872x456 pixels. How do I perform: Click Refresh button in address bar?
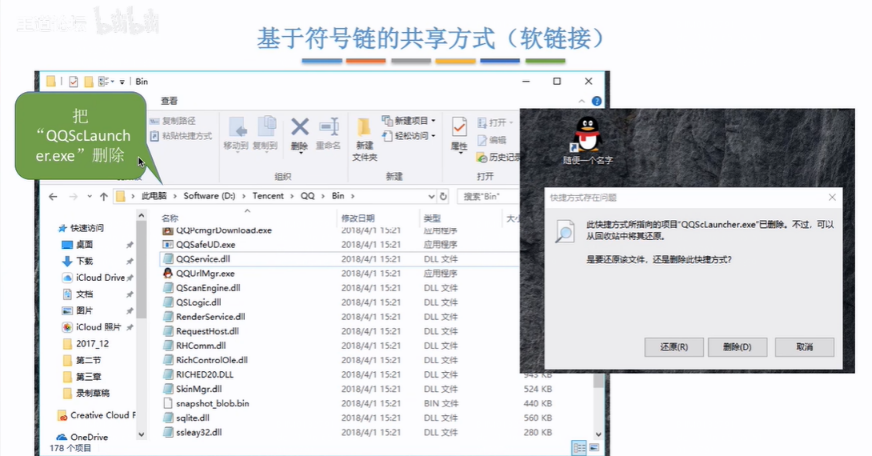tap(443, 196)
